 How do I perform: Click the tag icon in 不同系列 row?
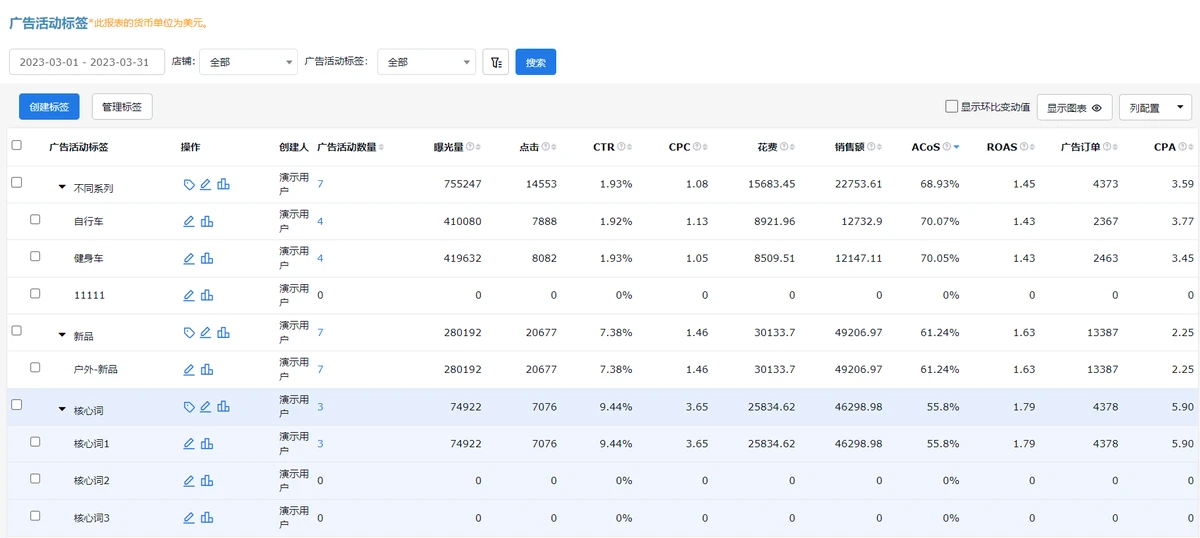click(x=189, y=184)
